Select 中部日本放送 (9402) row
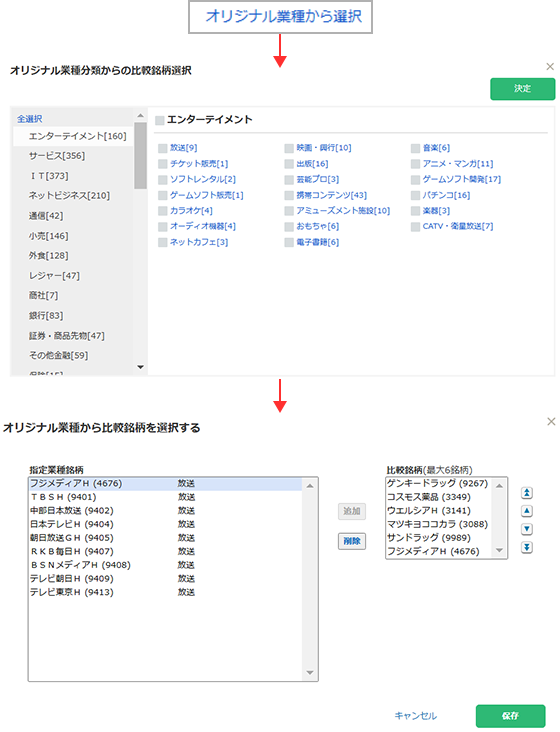The width and height of the screenshot is (560, 732). [166, 511]
